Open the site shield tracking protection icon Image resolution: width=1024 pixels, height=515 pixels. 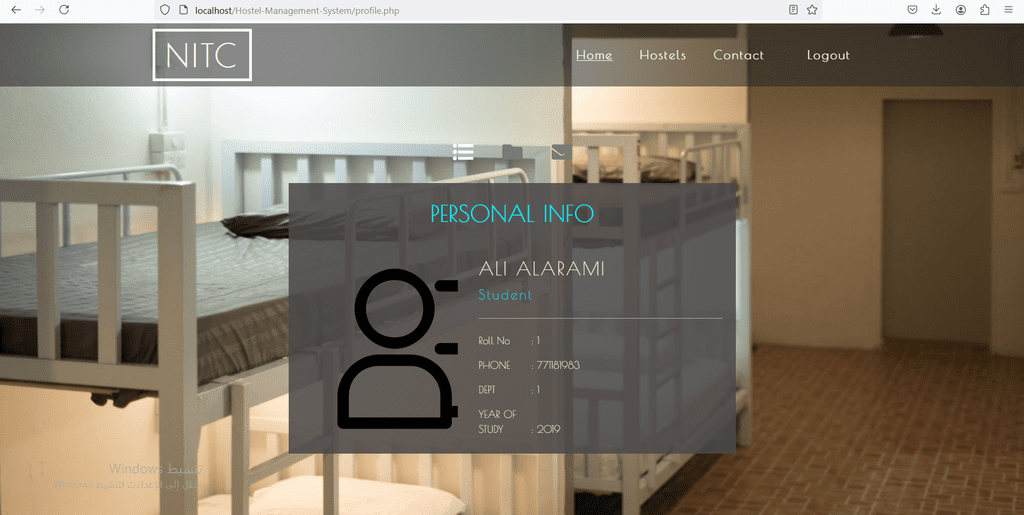[165, 10]
